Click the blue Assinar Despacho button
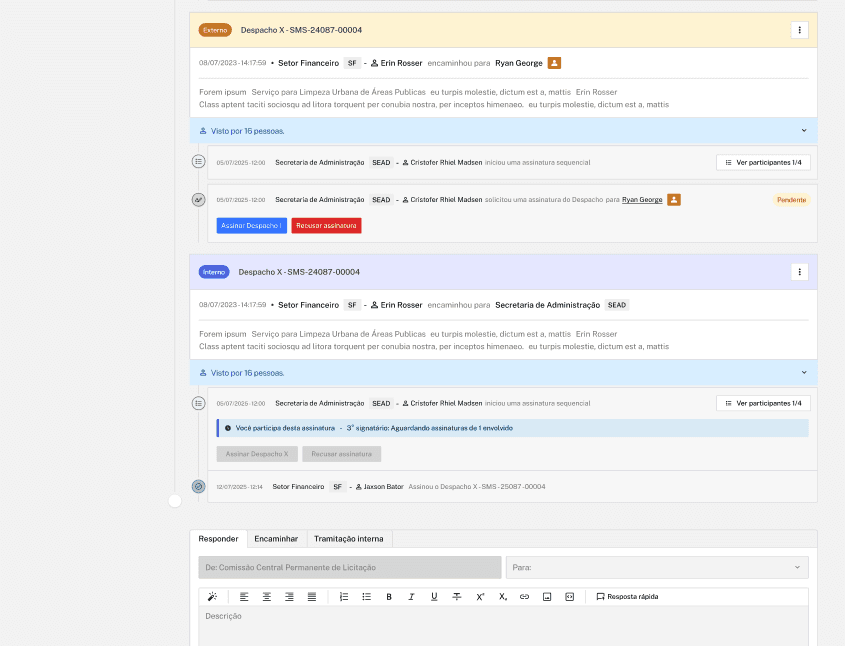Viewport: 845px width, 646px height. pos(252,226)
